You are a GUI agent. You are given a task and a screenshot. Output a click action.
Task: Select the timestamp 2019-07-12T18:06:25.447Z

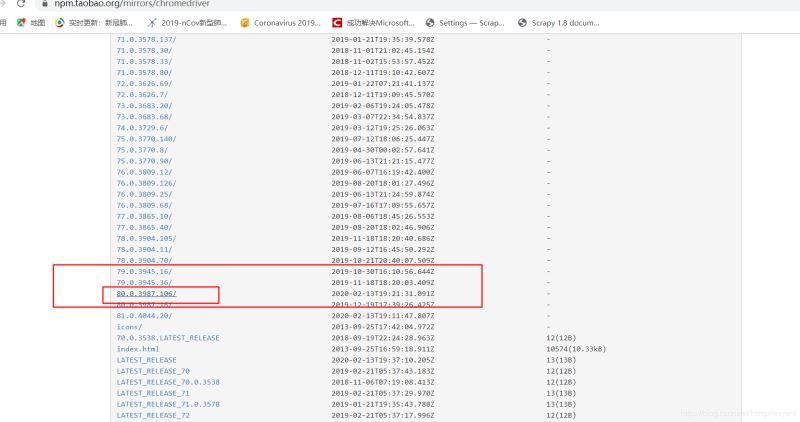[x=383, y=139]
